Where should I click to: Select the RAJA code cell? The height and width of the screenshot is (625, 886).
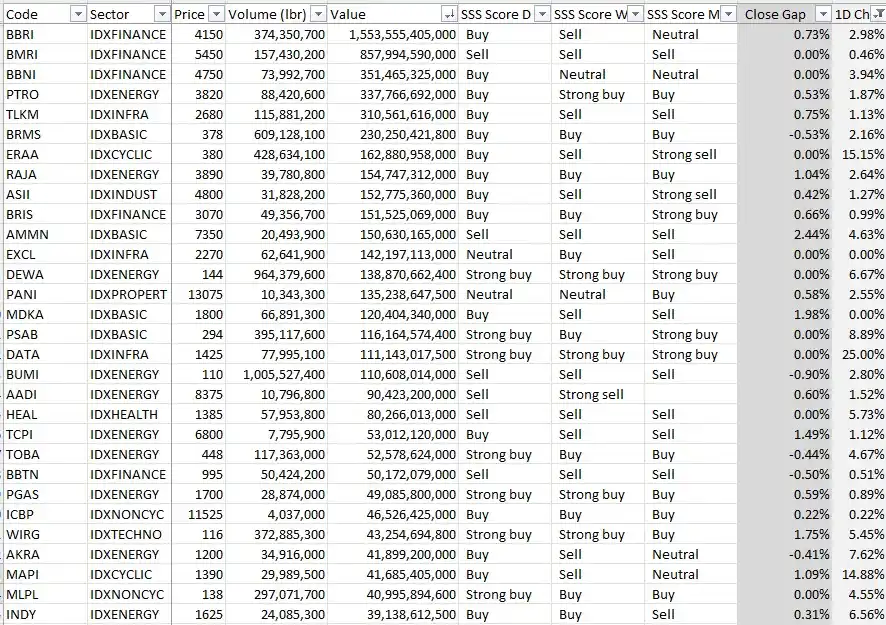pos(45,175)
